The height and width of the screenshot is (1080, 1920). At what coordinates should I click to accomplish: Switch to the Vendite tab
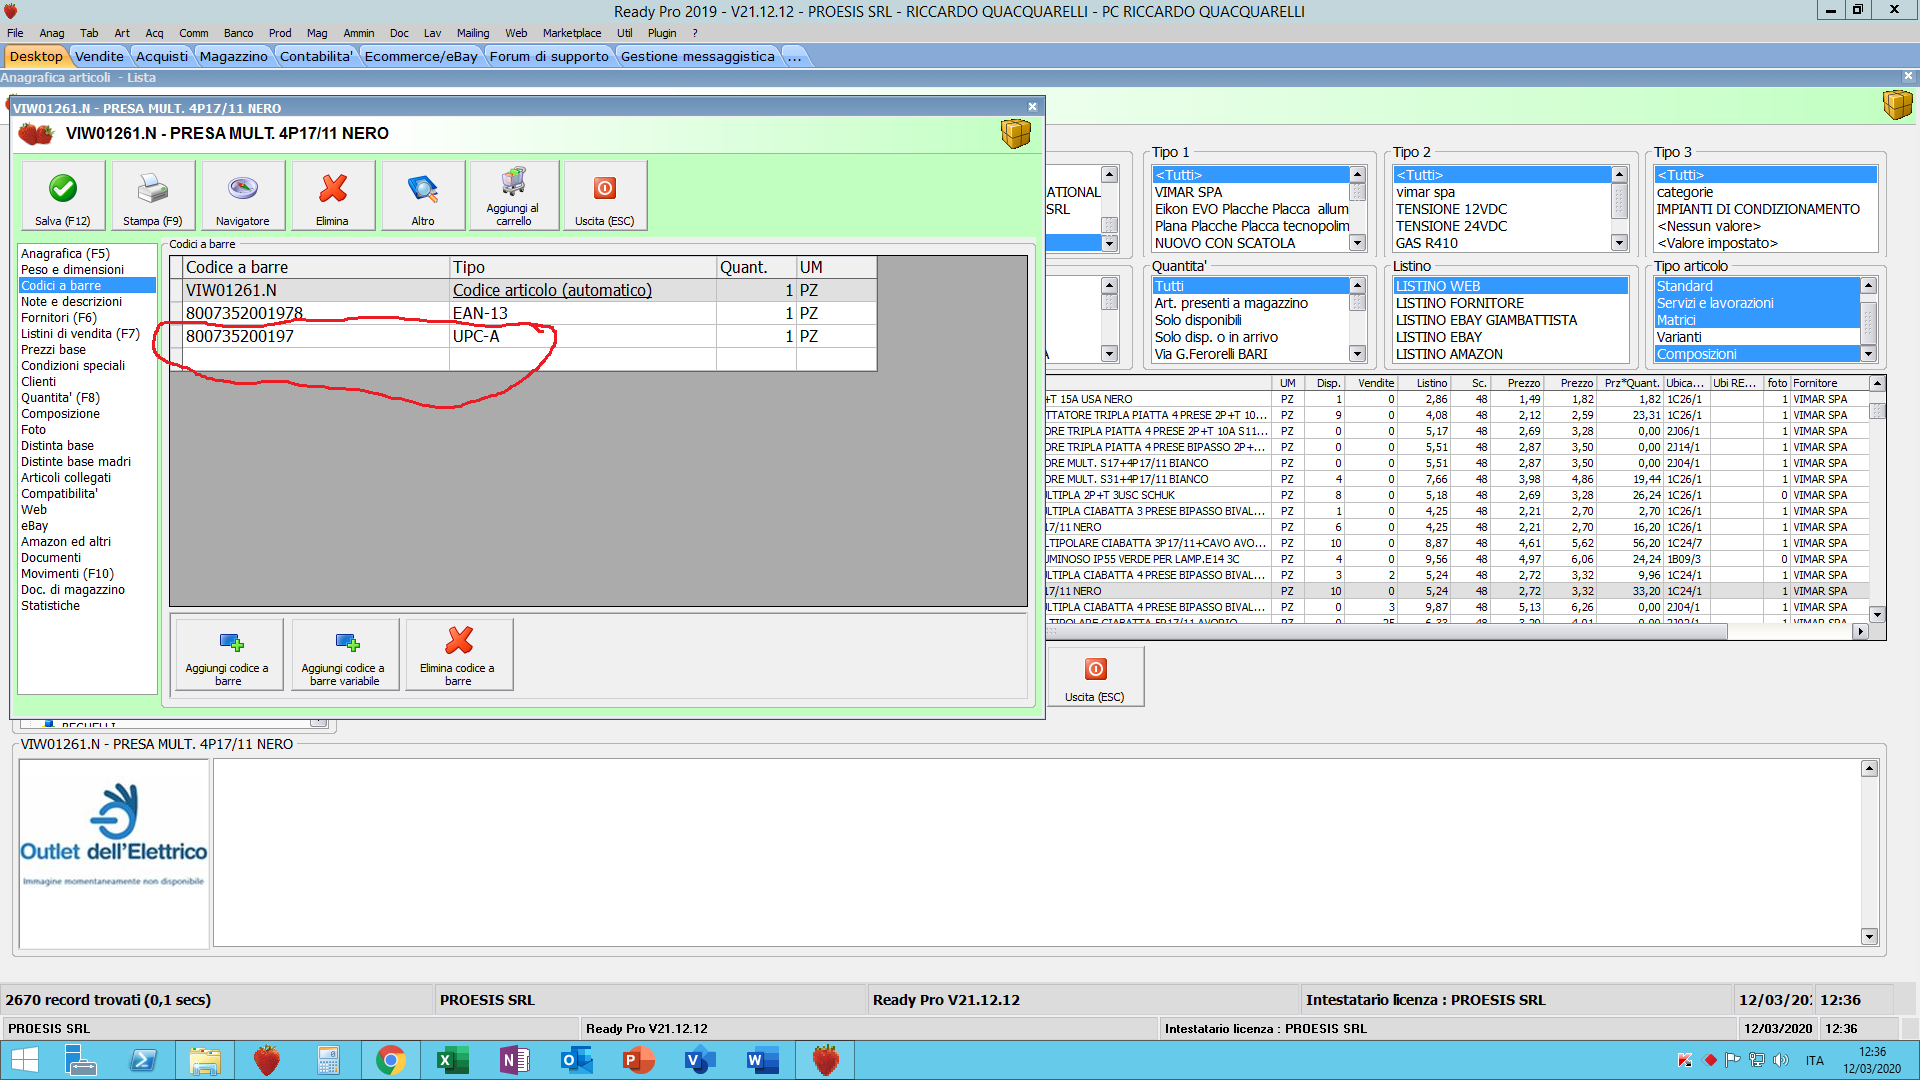click(99, 56)
